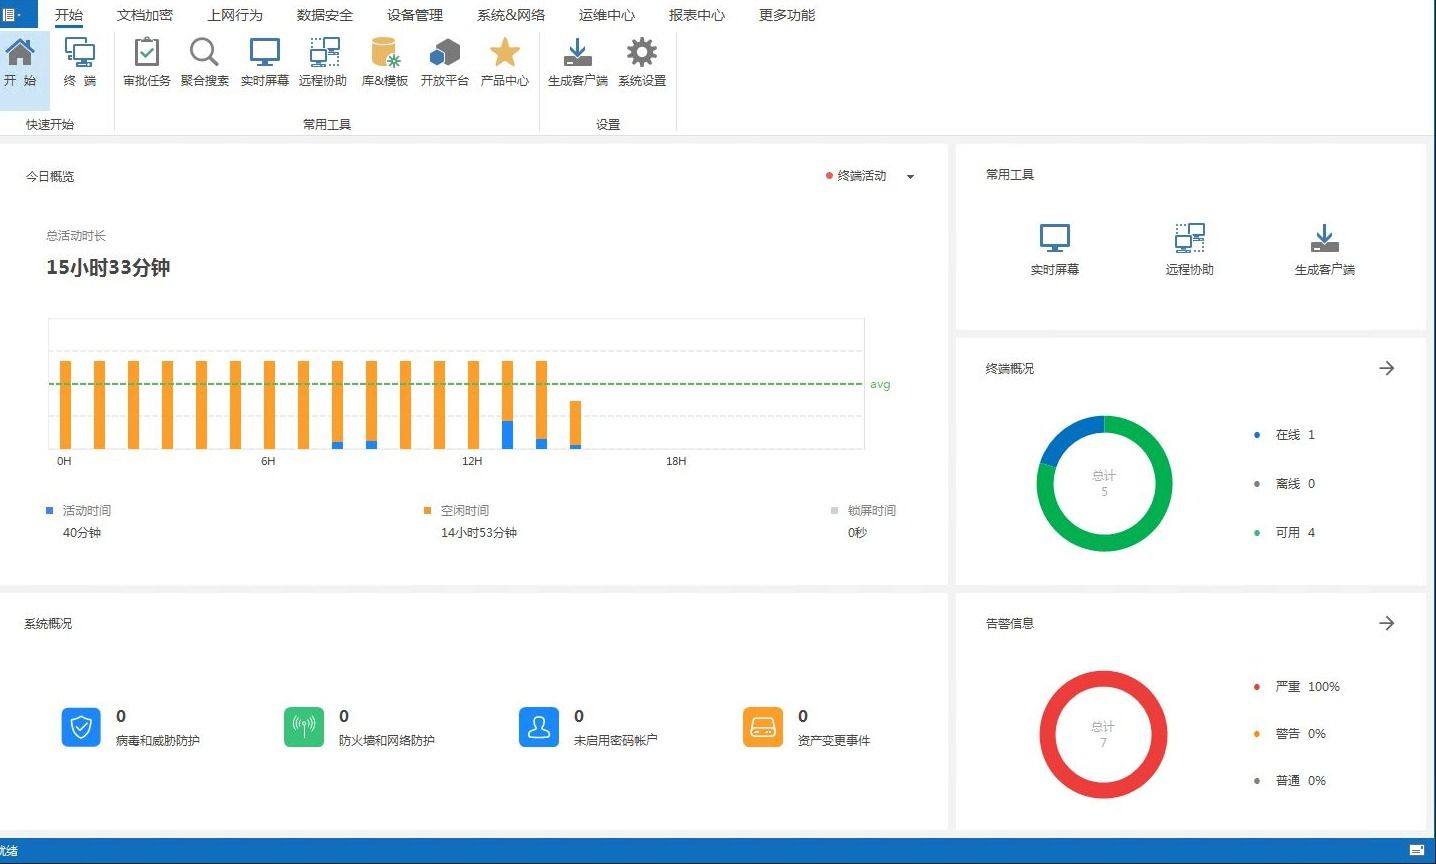Click the 开始 home icon in ribbon
The height and width of the screenshot is (864, 1436).
[x=20, y=62]
